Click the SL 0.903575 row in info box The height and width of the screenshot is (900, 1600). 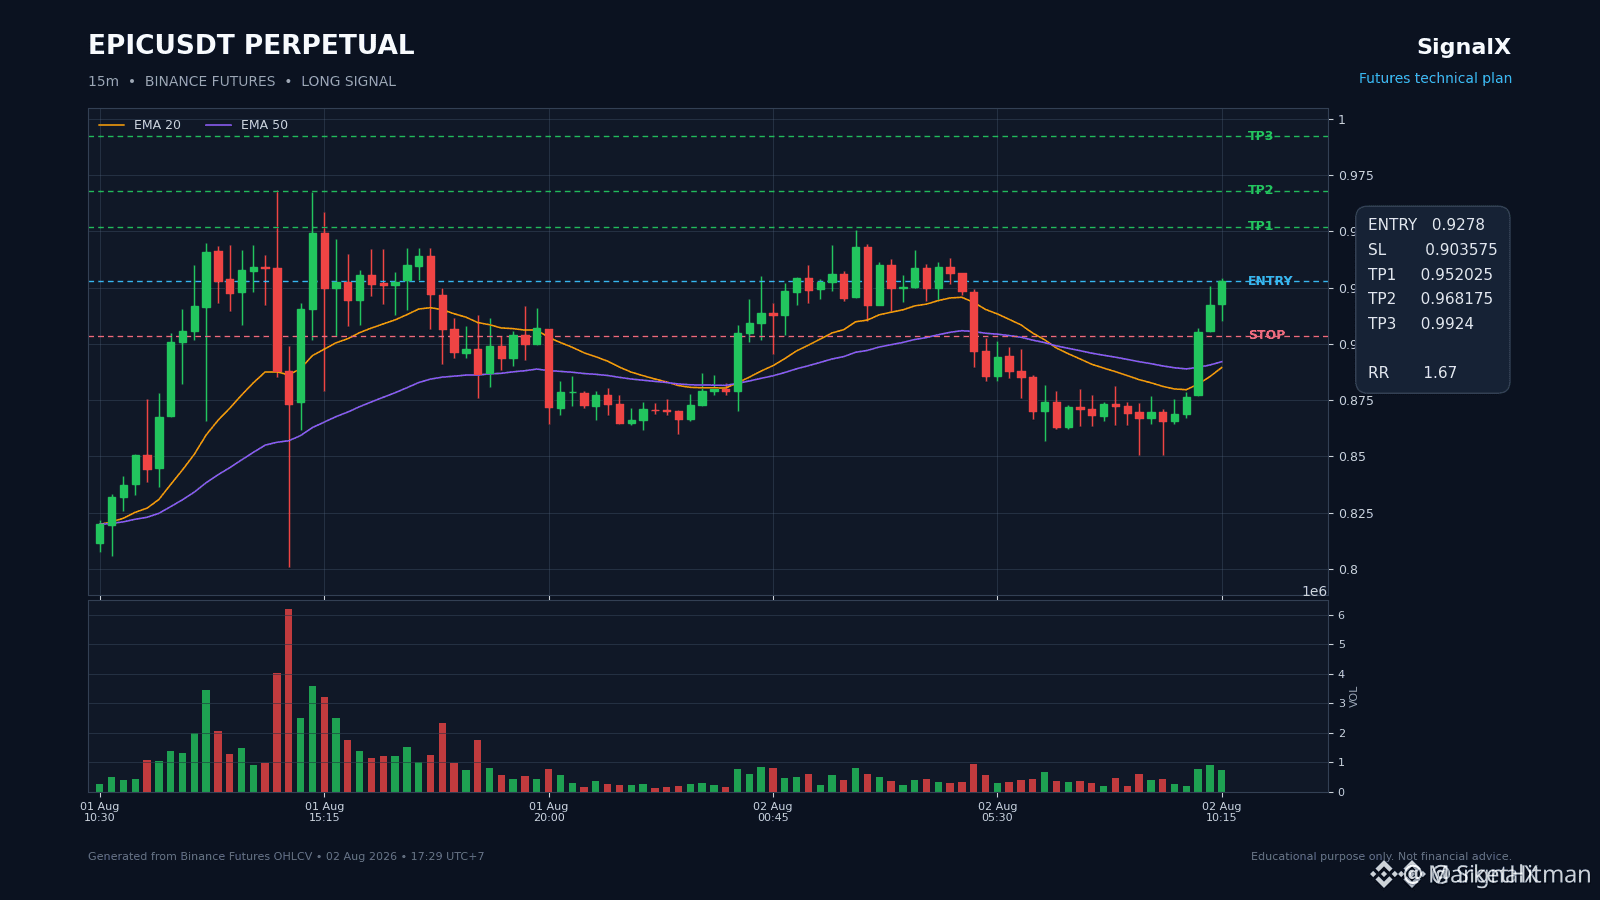point(1432,250)
